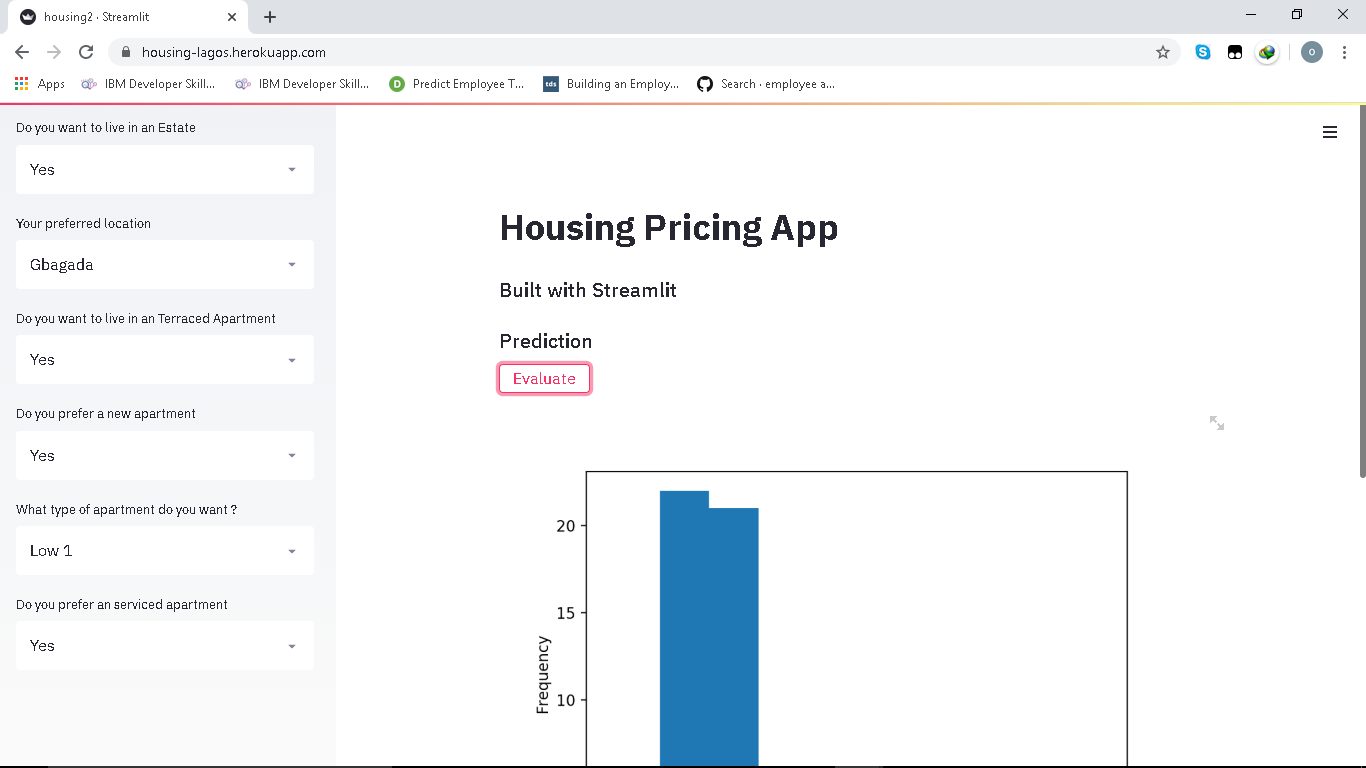This screenshot has width=1366, height=768.
Task: Open the GitHub Search employee bookmark
Action: pos(766,84)
